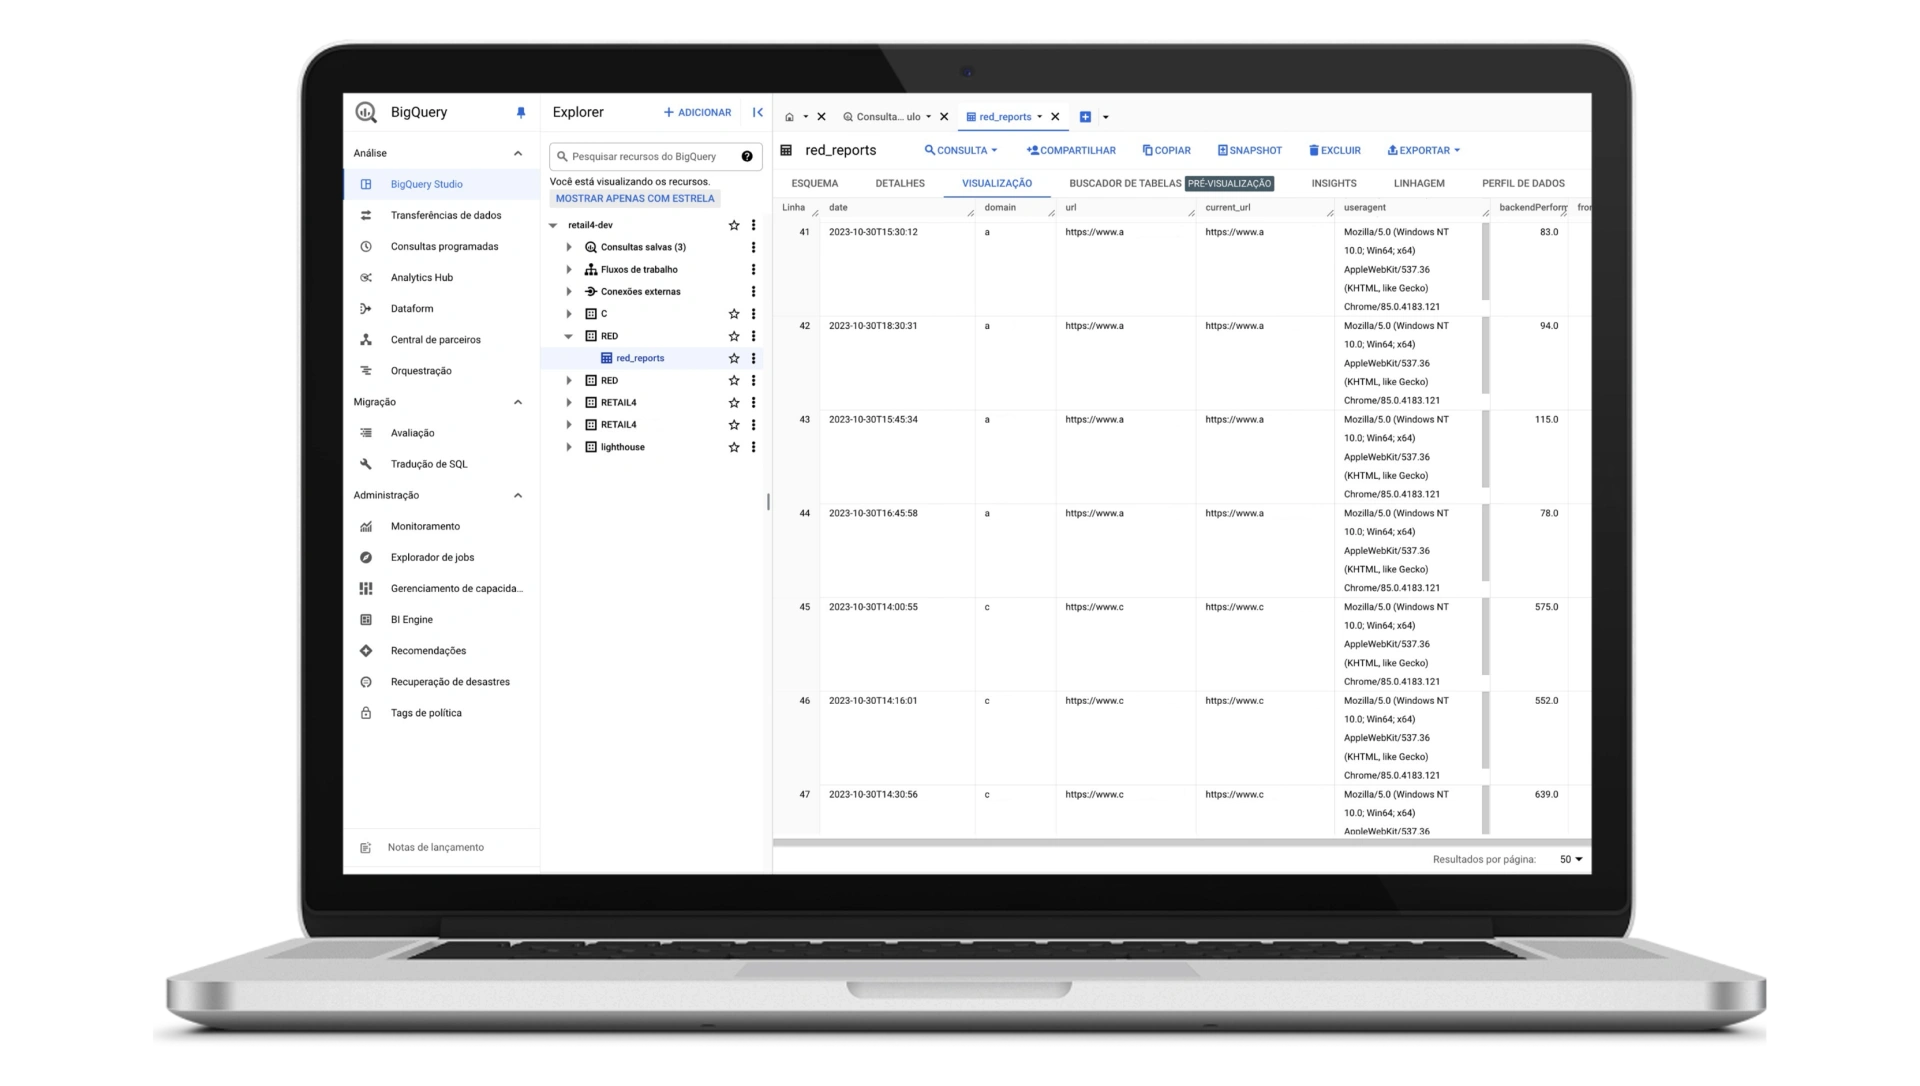Close the red_reports tab

click(x=1055, y=117)
